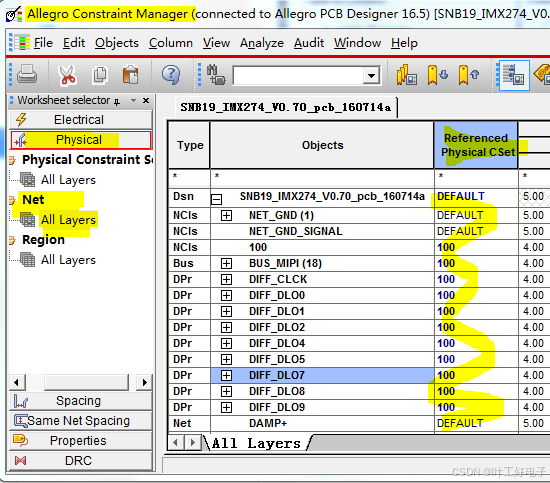Click the pin icon on Worksheet selector
The width and height of the screenshot is (550, 483).
pyautogui.click(x=117, y=101)
